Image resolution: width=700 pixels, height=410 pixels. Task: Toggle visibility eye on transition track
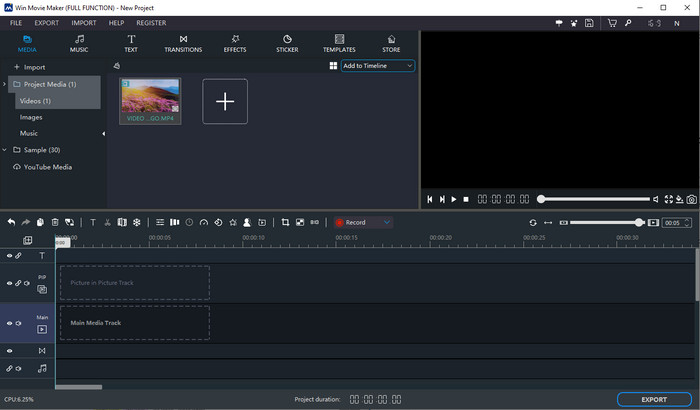9,351
